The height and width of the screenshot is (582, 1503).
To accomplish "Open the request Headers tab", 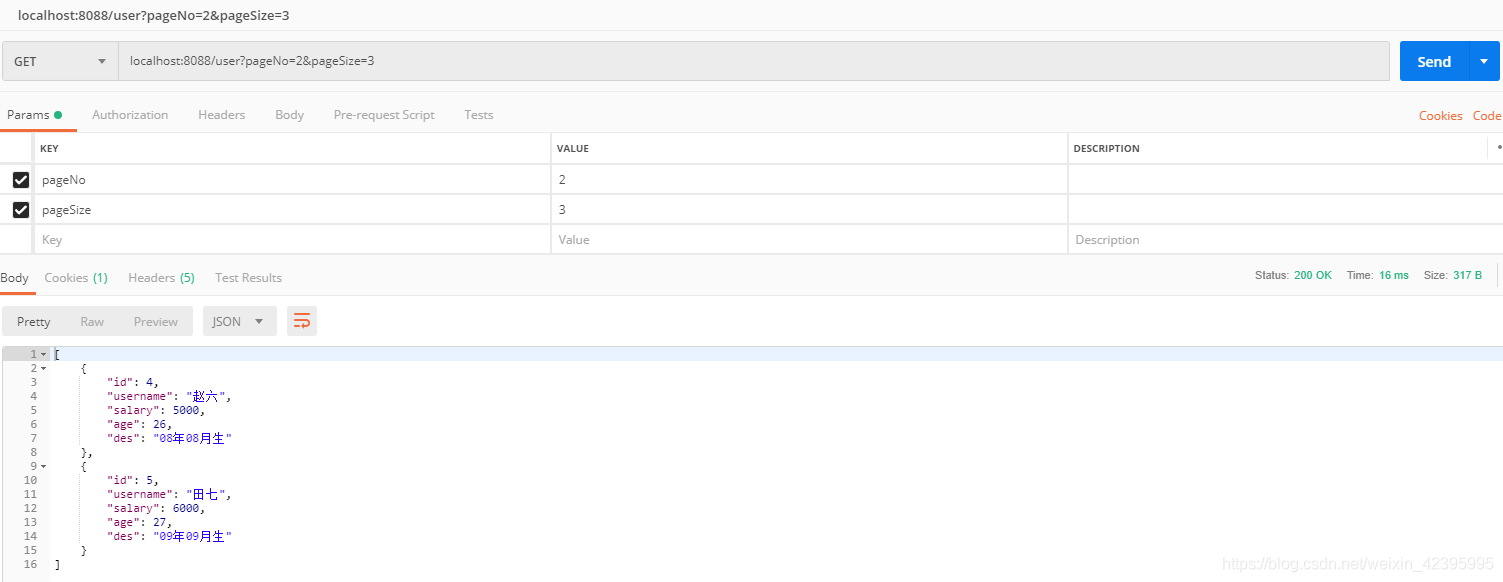I will pyautogui.click(x=221, y=115).
